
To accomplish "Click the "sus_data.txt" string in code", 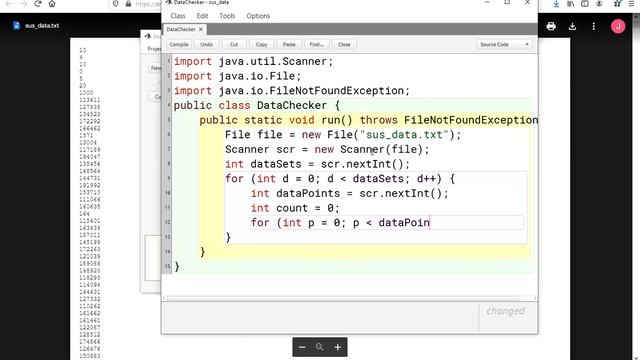I will 404,135.
